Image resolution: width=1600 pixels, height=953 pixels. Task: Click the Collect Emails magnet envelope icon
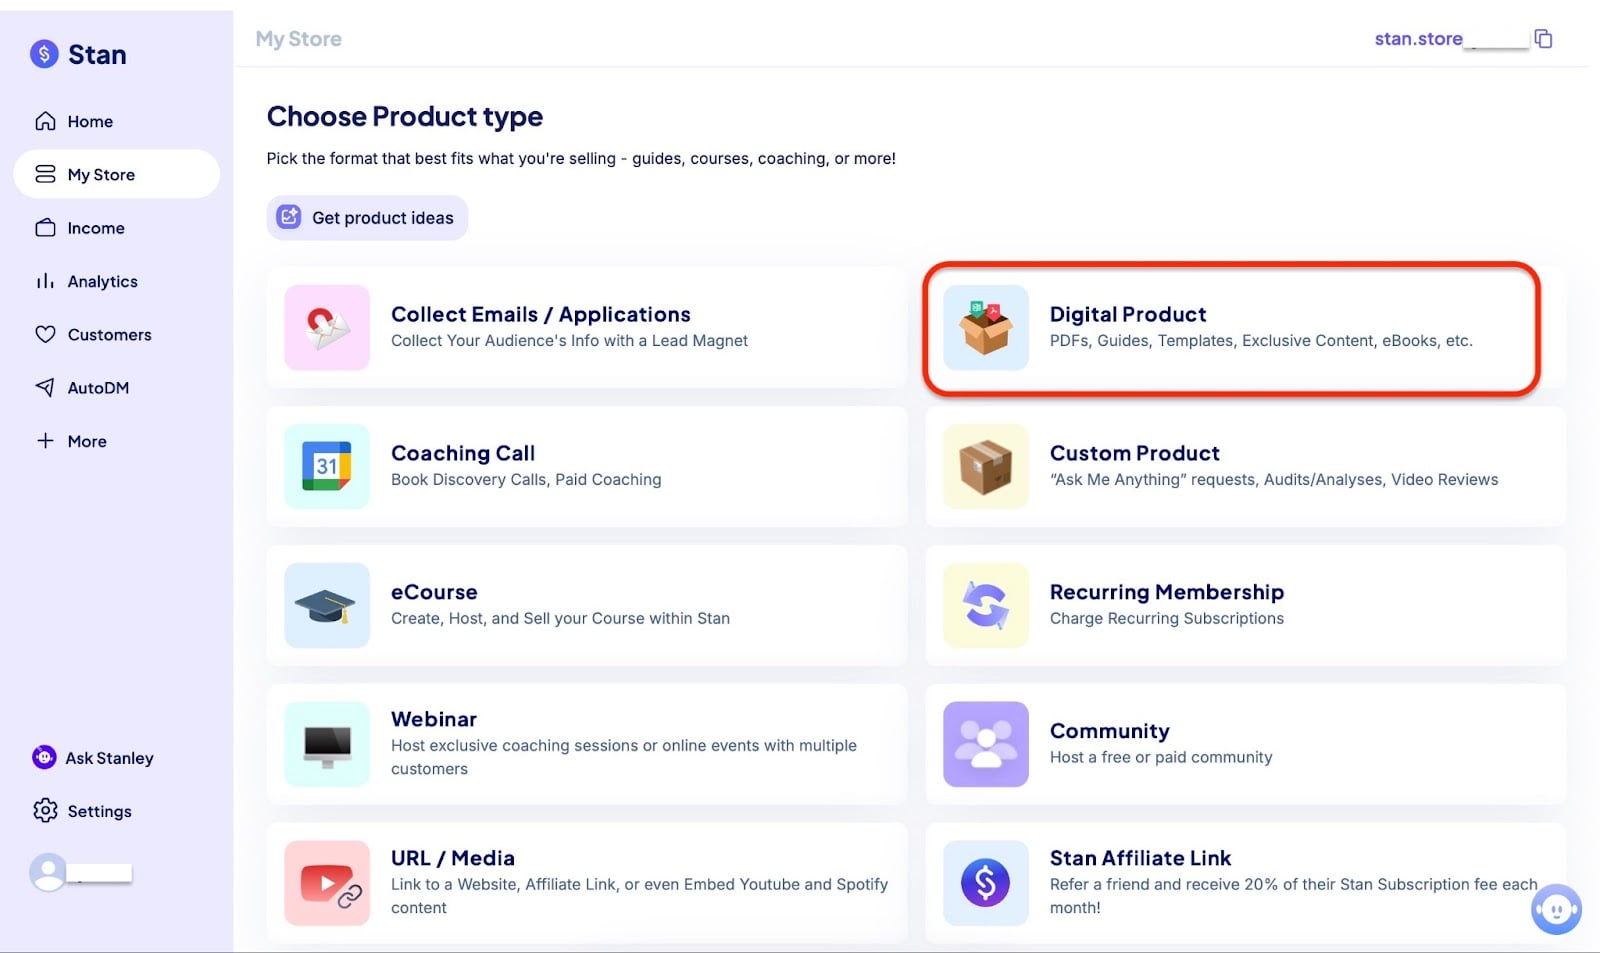coord(327,328)
